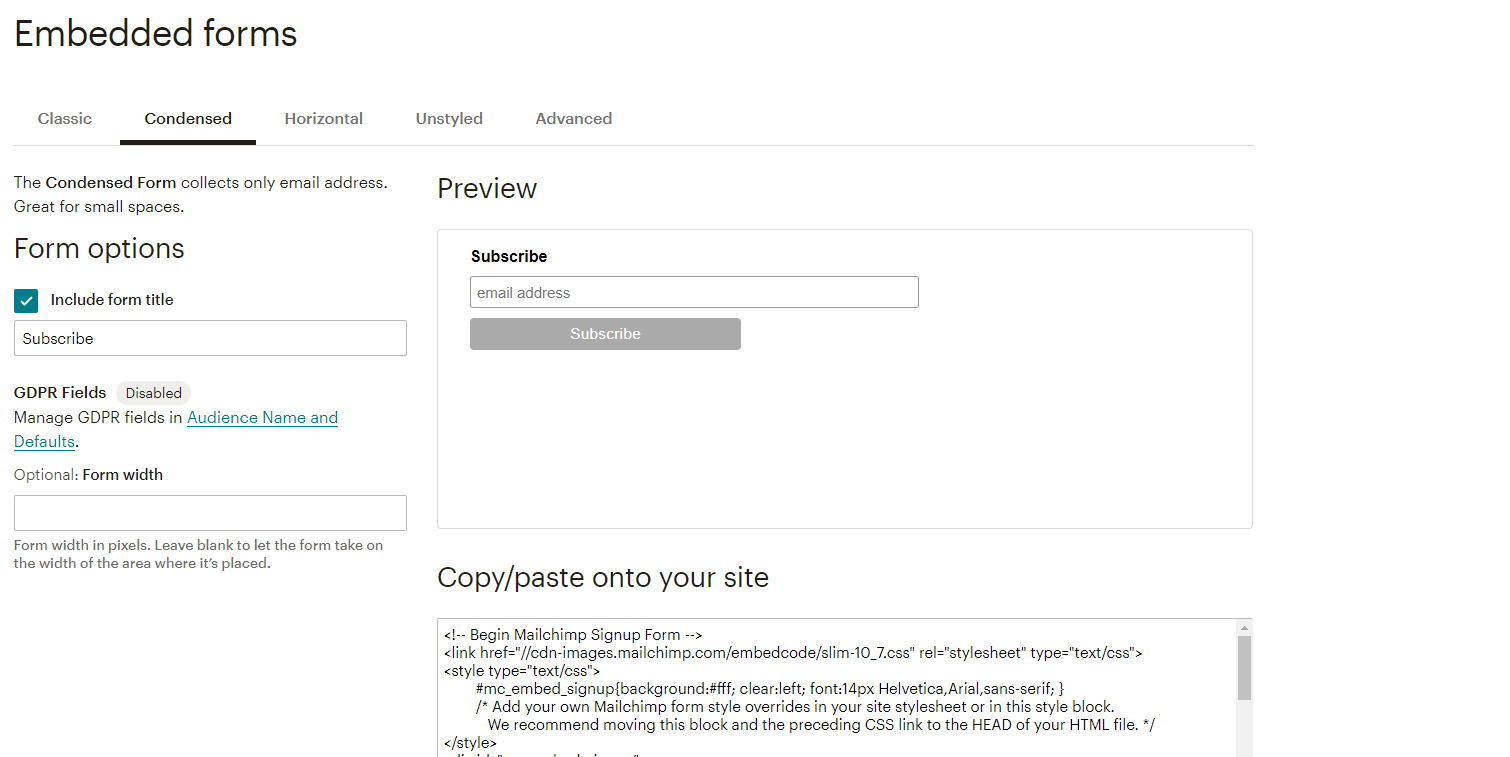
Task: Focus the optional Form width input
Action: (210, 513)
